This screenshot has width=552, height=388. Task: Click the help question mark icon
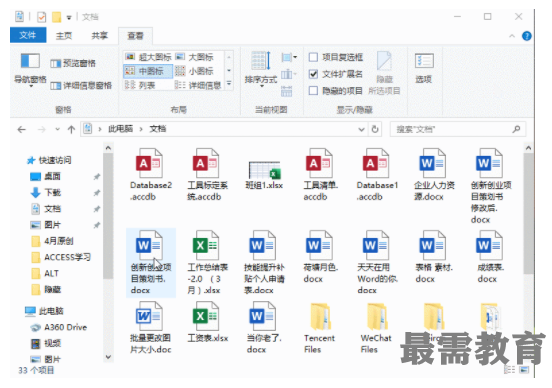point(527,36)
